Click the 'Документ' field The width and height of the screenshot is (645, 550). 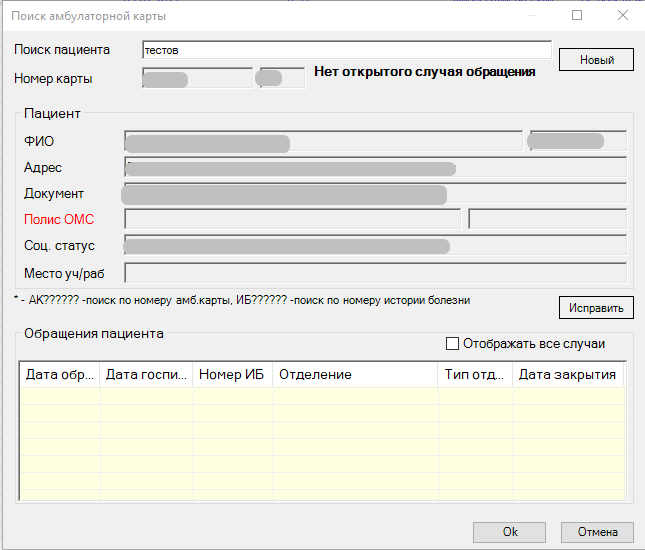coord(375,193)
